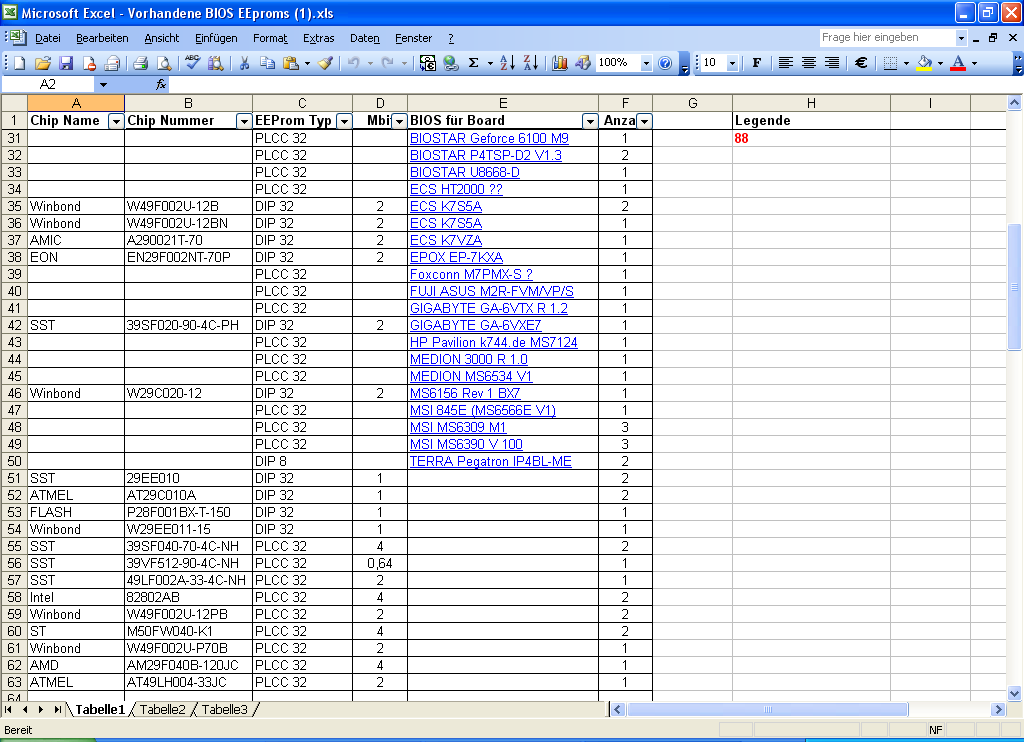The width and height of the screenshot is (1024, 742).
Task: Copy the selected cells
Action: point(267,63)
